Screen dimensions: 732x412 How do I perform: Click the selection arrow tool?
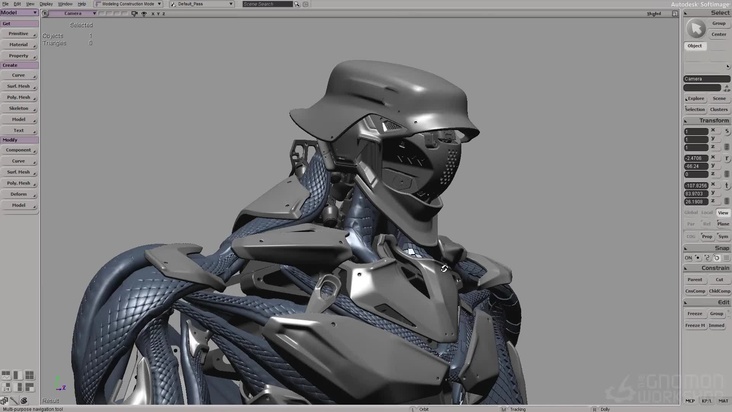pyautogui.click(x=694, y=28)
